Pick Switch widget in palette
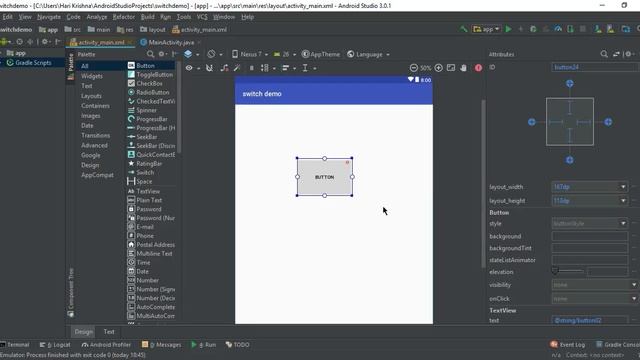The image size is (640, 360). 151,172
